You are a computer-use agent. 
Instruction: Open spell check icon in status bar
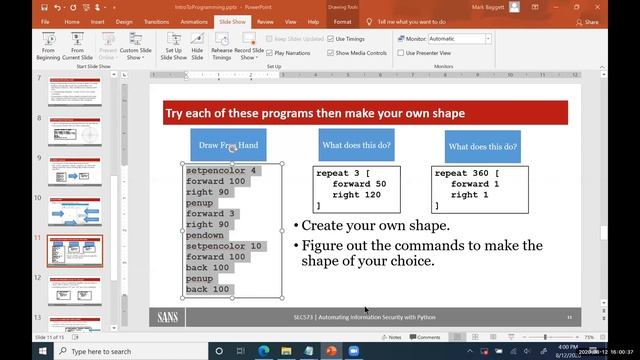coord(76,337)
